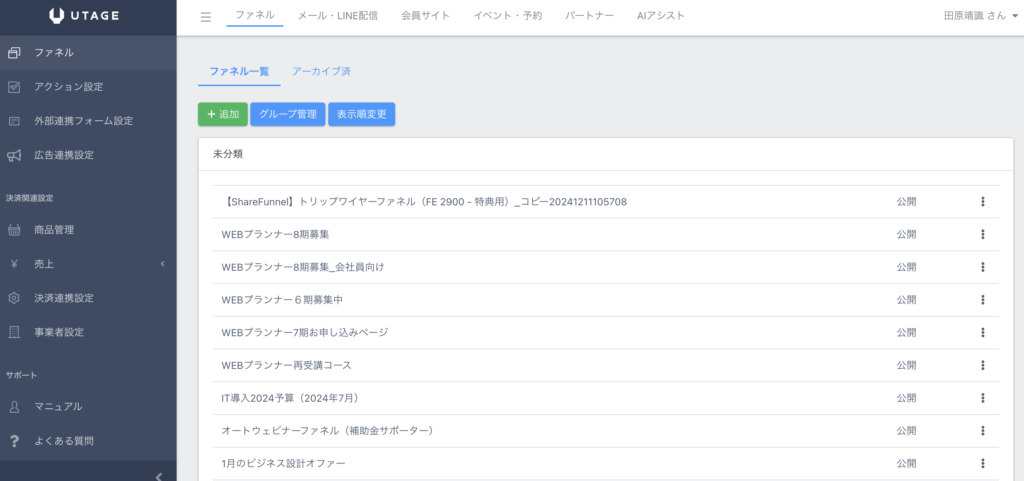Open the WEBプランナー8期募集 funnel
Image resolution: width=1024 pixels, height=481 pixels.
point(275,234)
